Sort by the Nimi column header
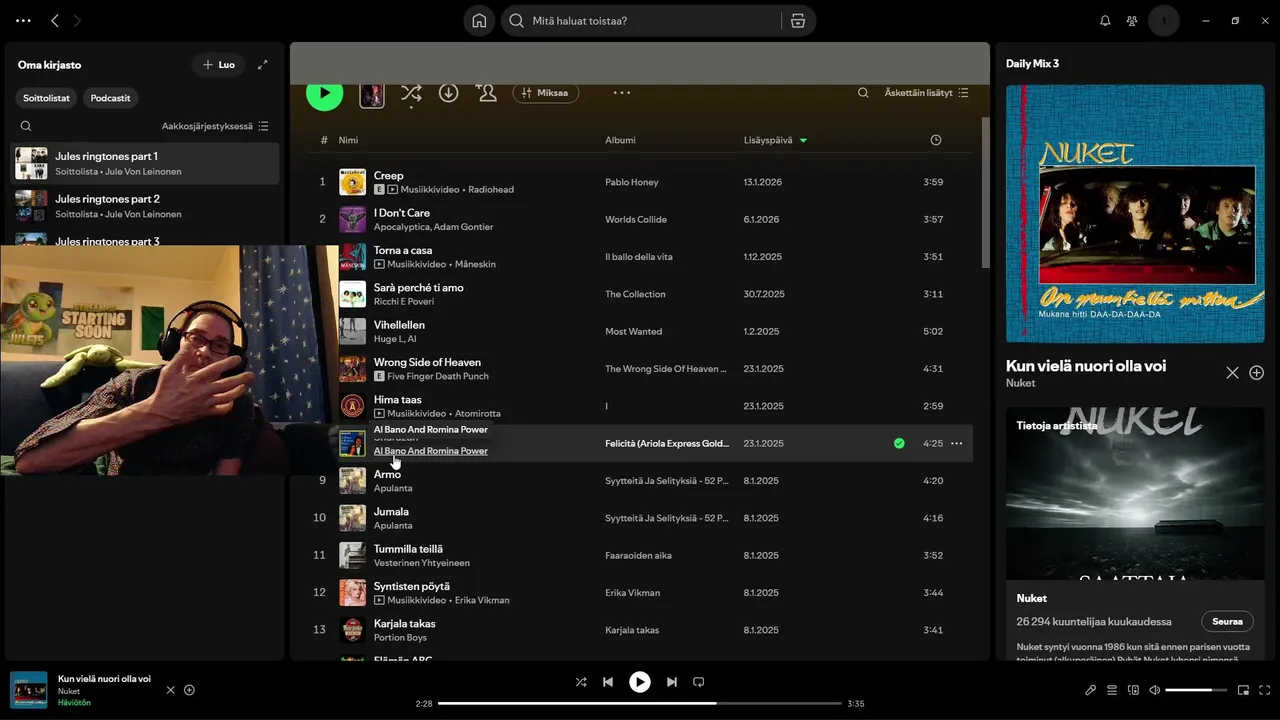This screenshot has width=1280, height=720. (x=348, y=140)
